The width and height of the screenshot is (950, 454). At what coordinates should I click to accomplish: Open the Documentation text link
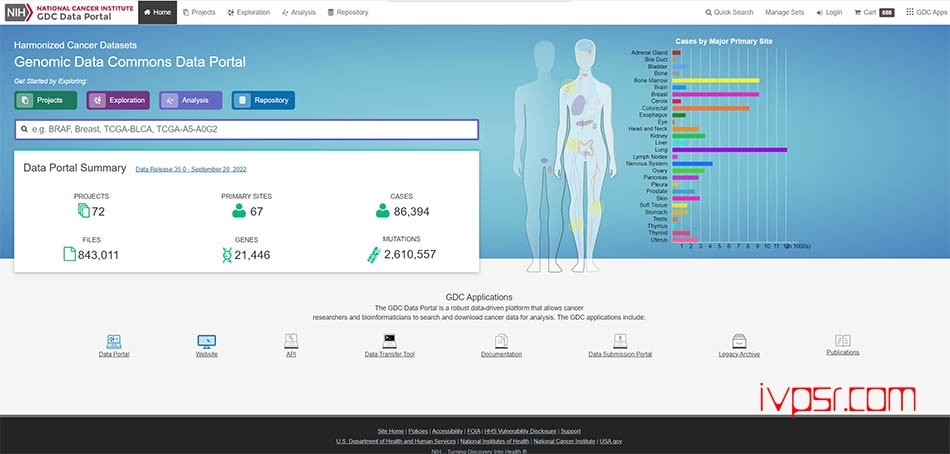(501, 354)
